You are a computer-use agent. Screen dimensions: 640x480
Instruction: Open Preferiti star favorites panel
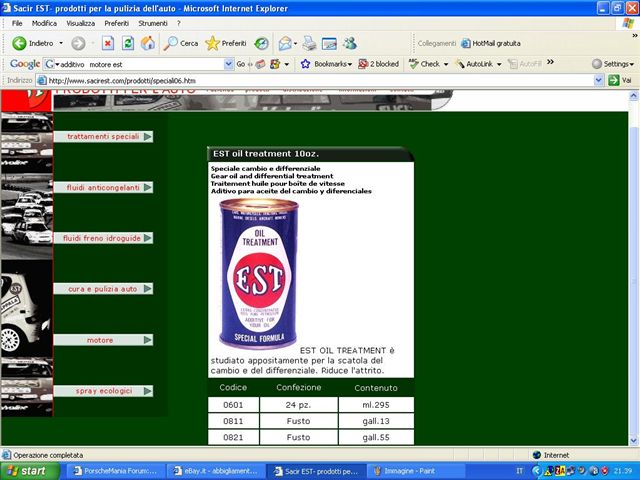click(x=226, y=43)
